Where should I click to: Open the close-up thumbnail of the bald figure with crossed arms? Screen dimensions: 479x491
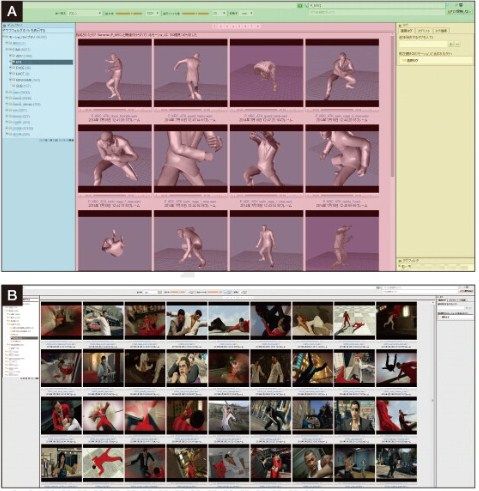pyautogui.click(x=115, y=159)
